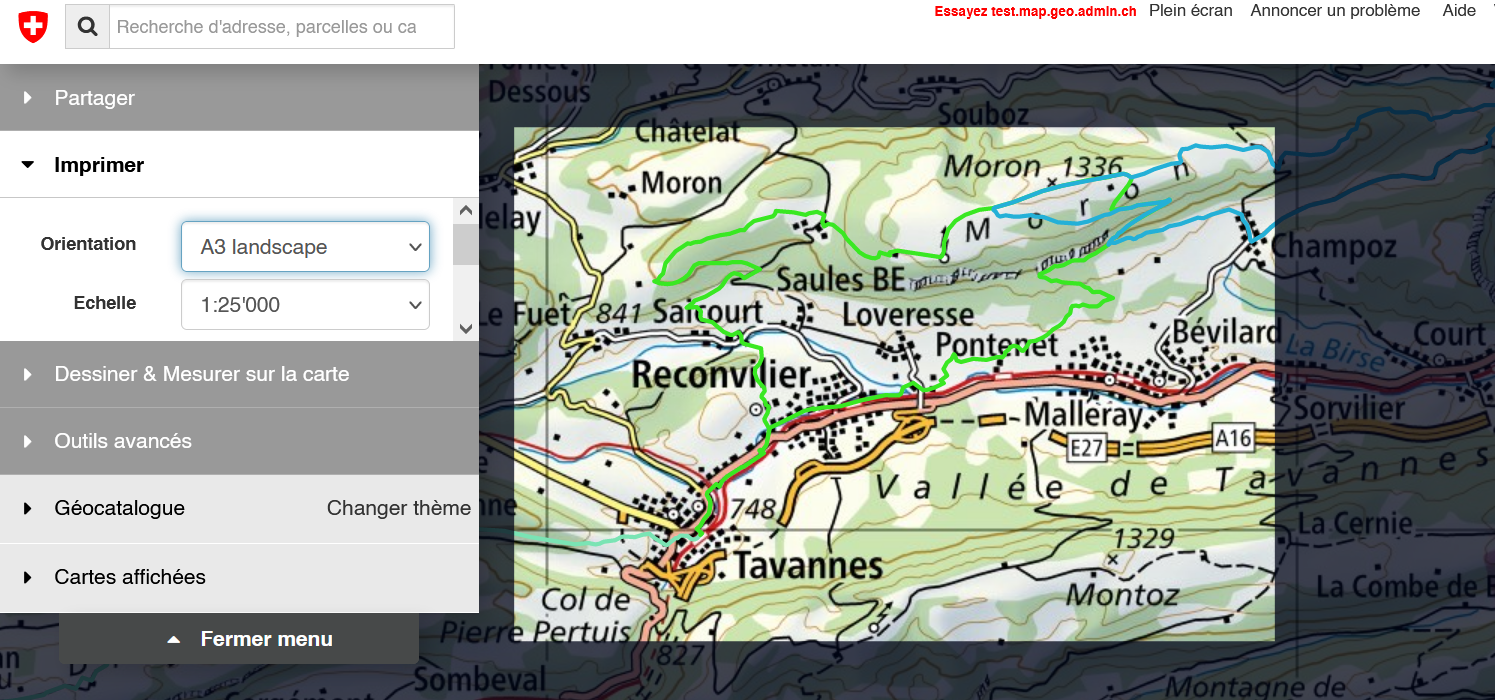The image size is (1495, 700).
Task: Collapse the Imprimer section
Action: [239, 165]
